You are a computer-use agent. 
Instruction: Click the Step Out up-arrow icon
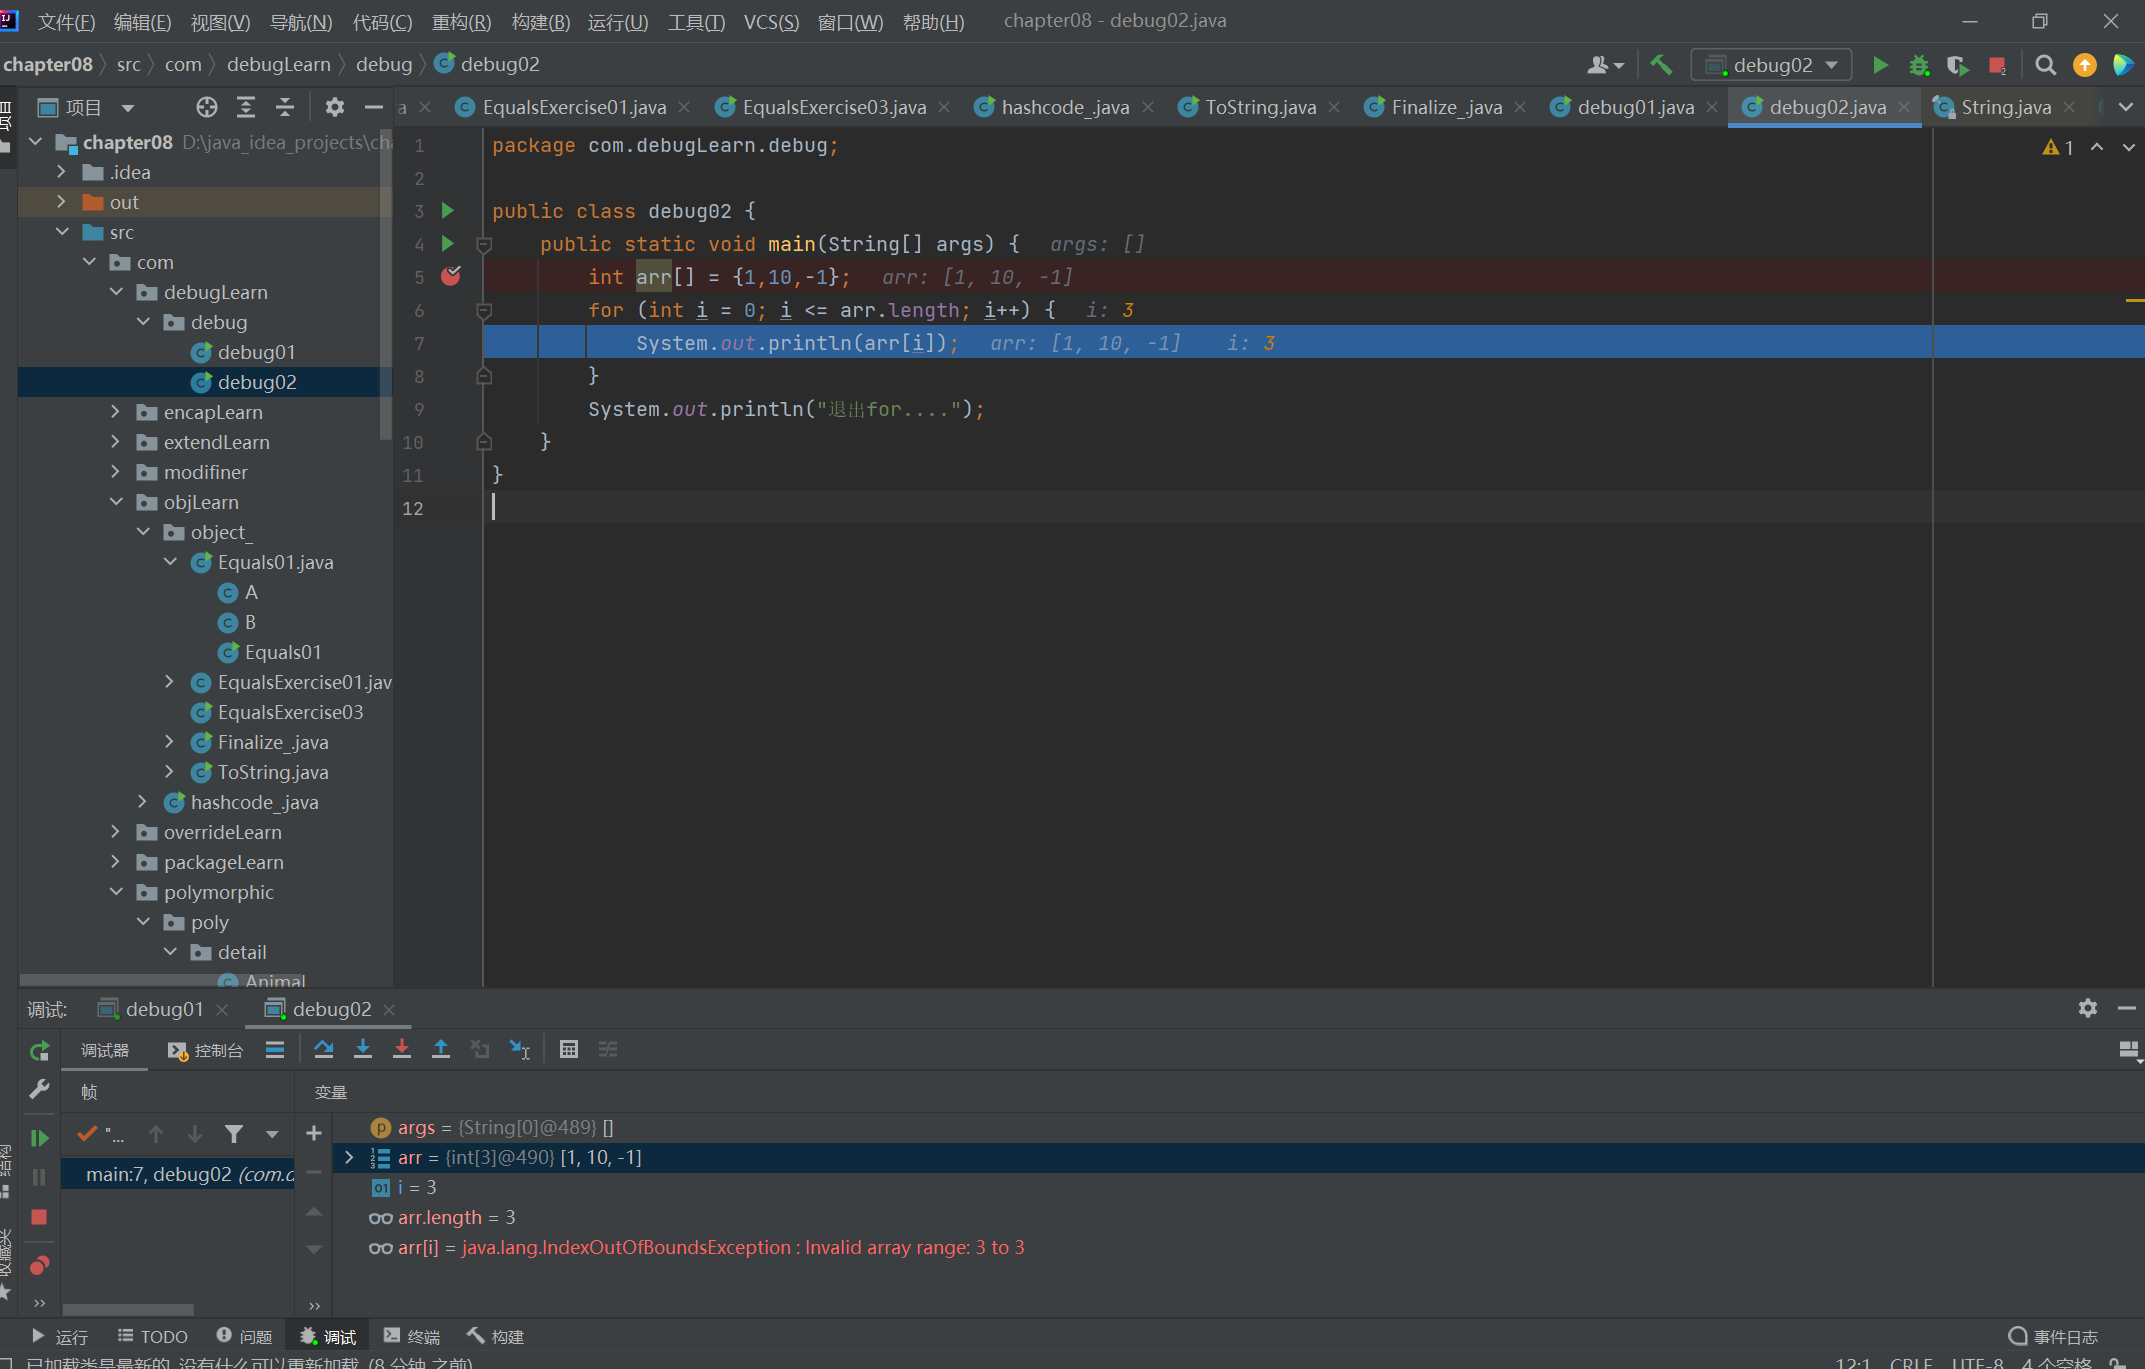[441, 1049]
